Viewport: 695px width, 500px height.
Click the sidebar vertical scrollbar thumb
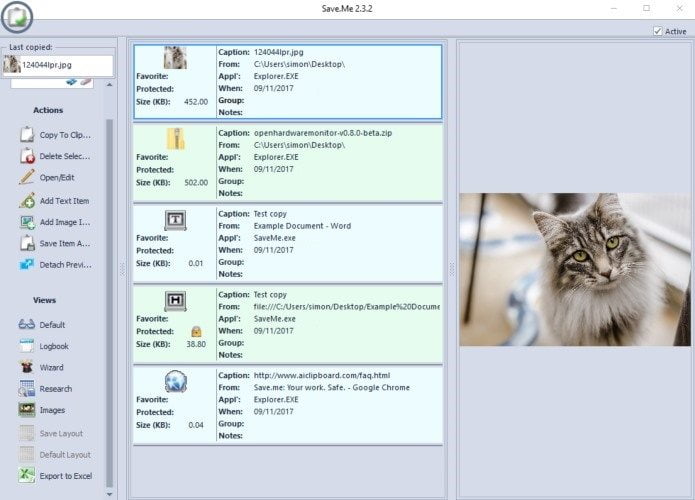click(x=109, y=303)
